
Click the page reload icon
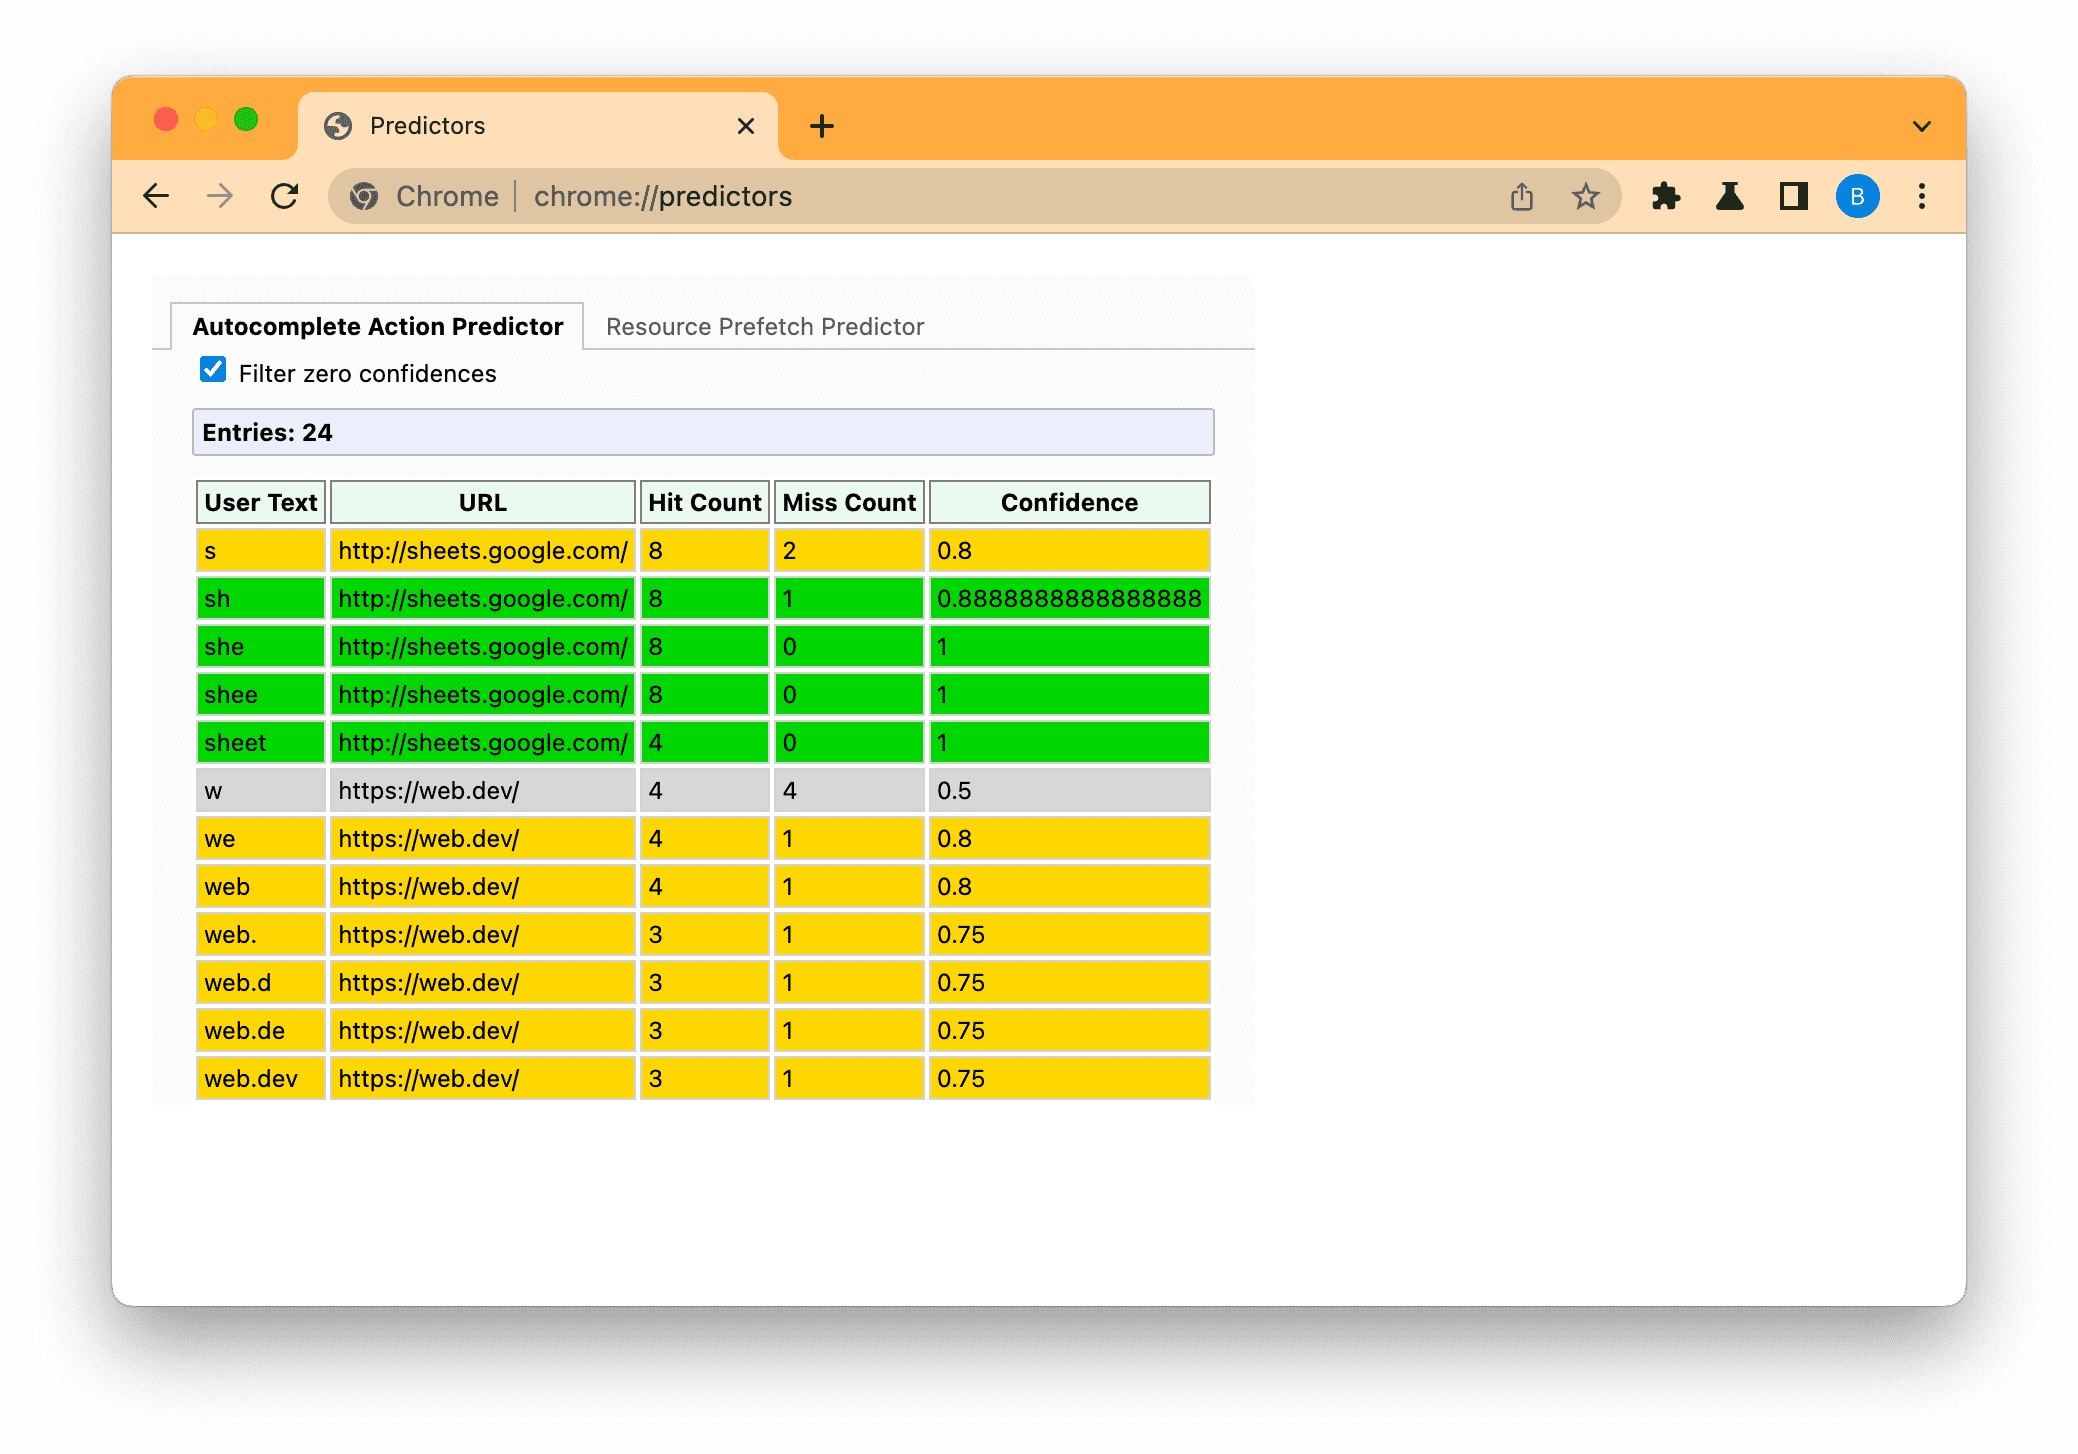pyautogui.click(x=286, y=197)
